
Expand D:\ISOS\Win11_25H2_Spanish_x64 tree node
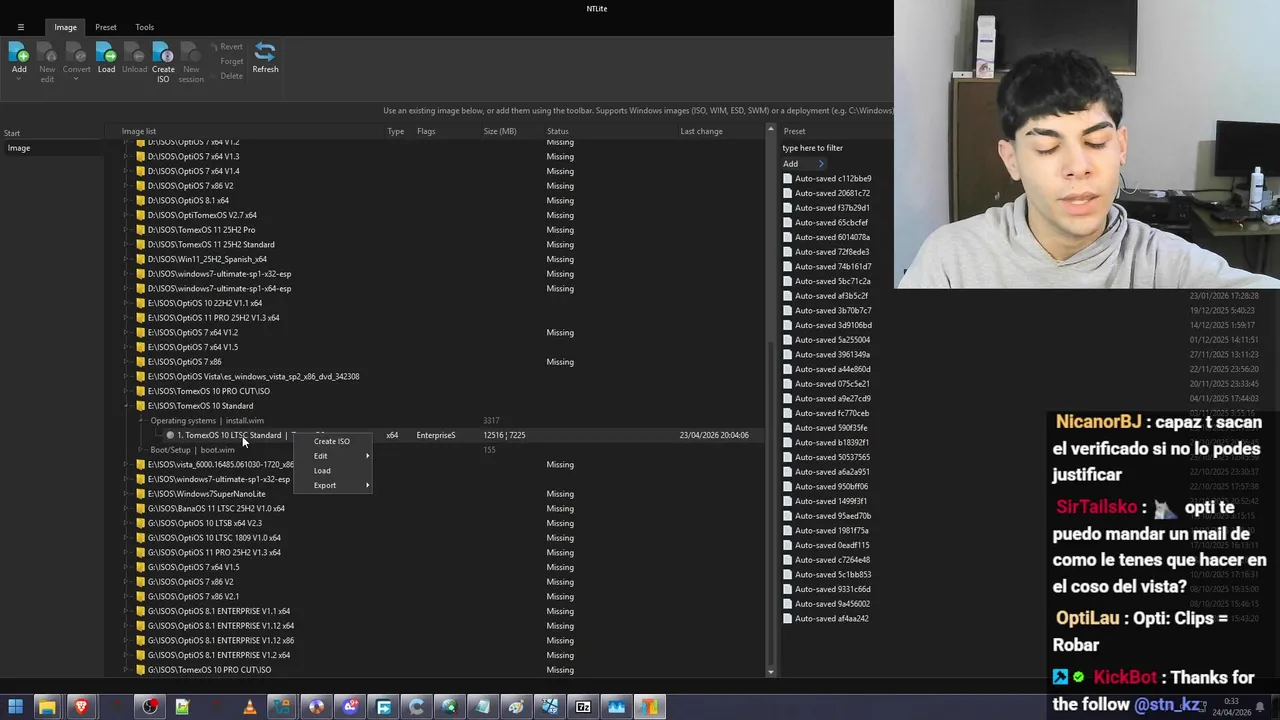point(126,259)
